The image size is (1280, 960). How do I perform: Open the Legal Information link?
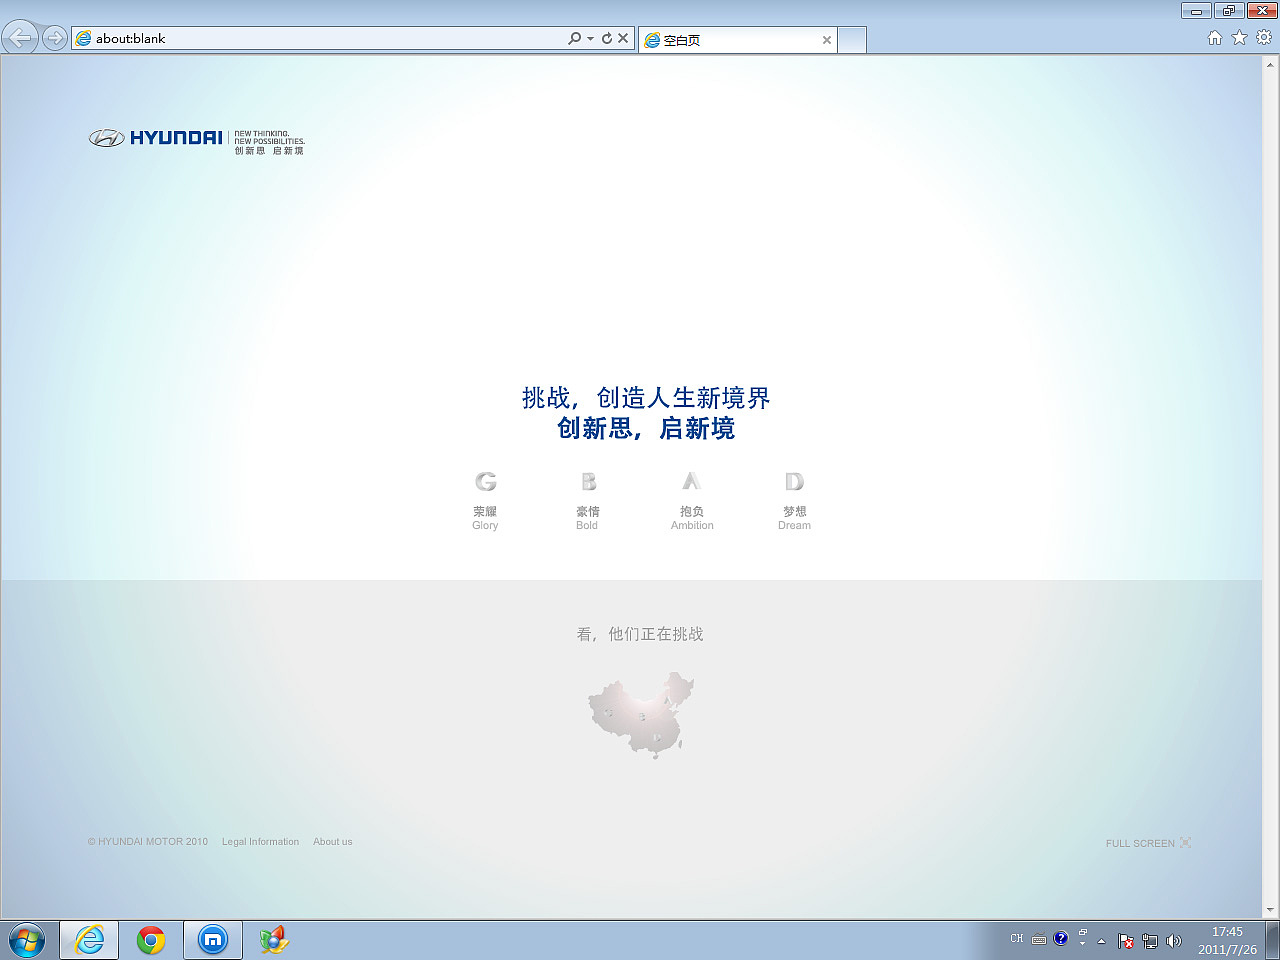(260, 842)
